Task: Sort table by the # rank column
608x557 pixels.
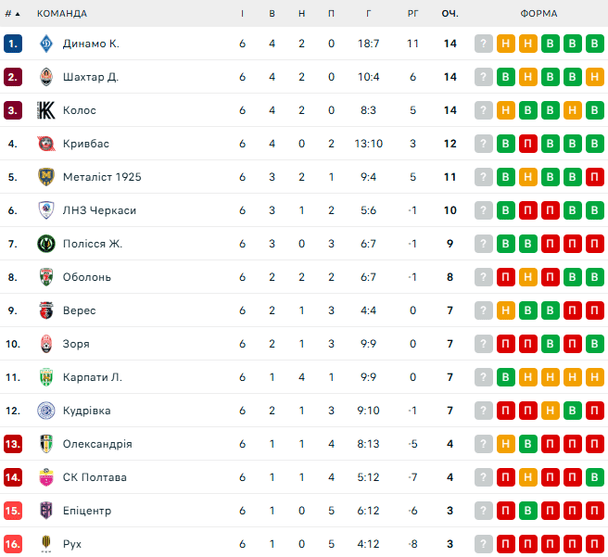Action: [11, 13]
